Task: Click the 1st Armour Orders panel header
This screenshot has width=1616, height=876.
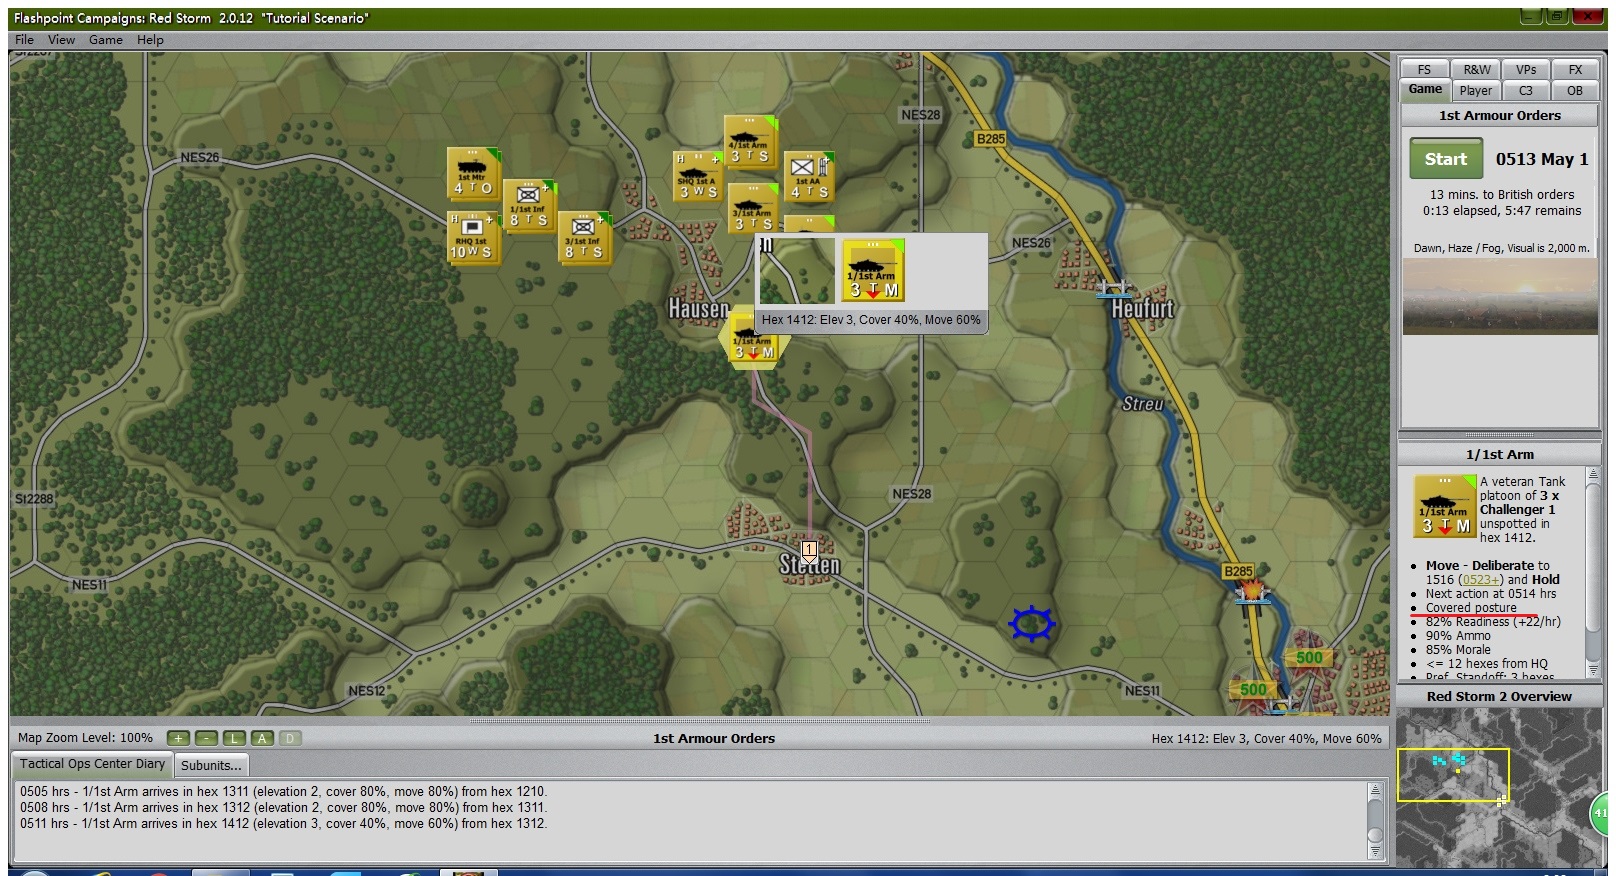Action: 1499,116
